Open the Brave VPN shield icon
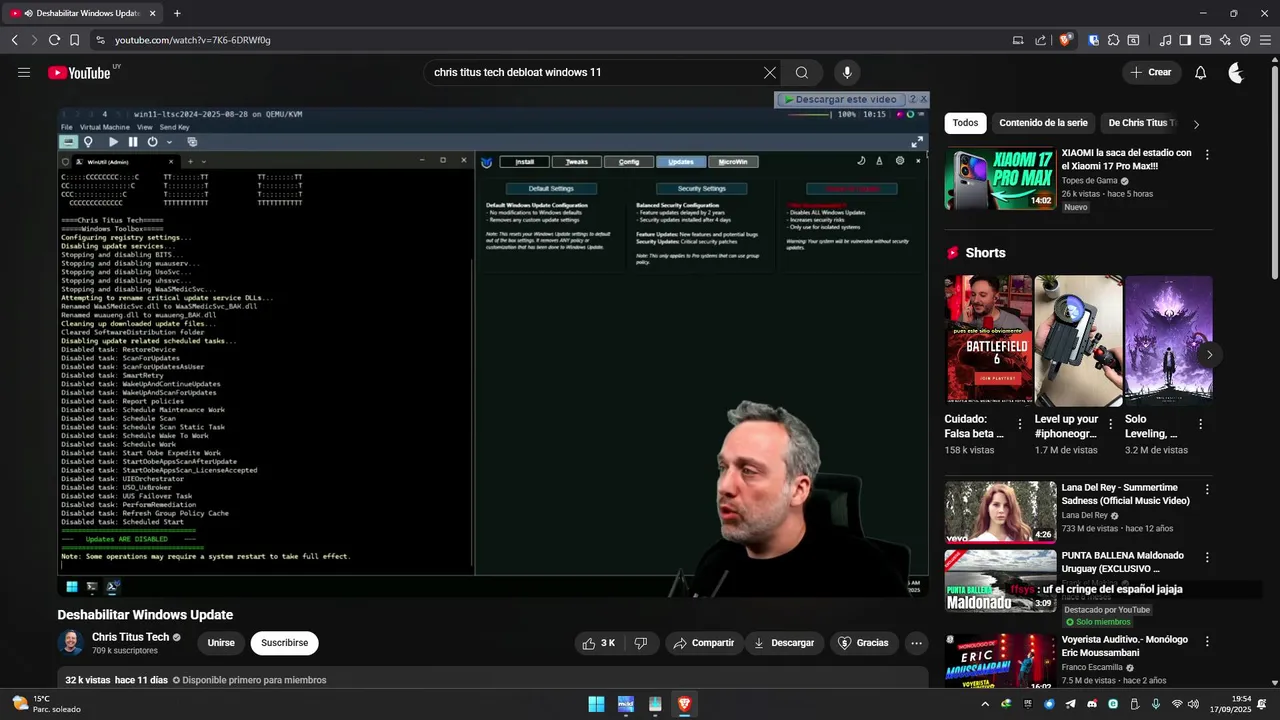The image size is (1280, 720). coord(1245,40)
